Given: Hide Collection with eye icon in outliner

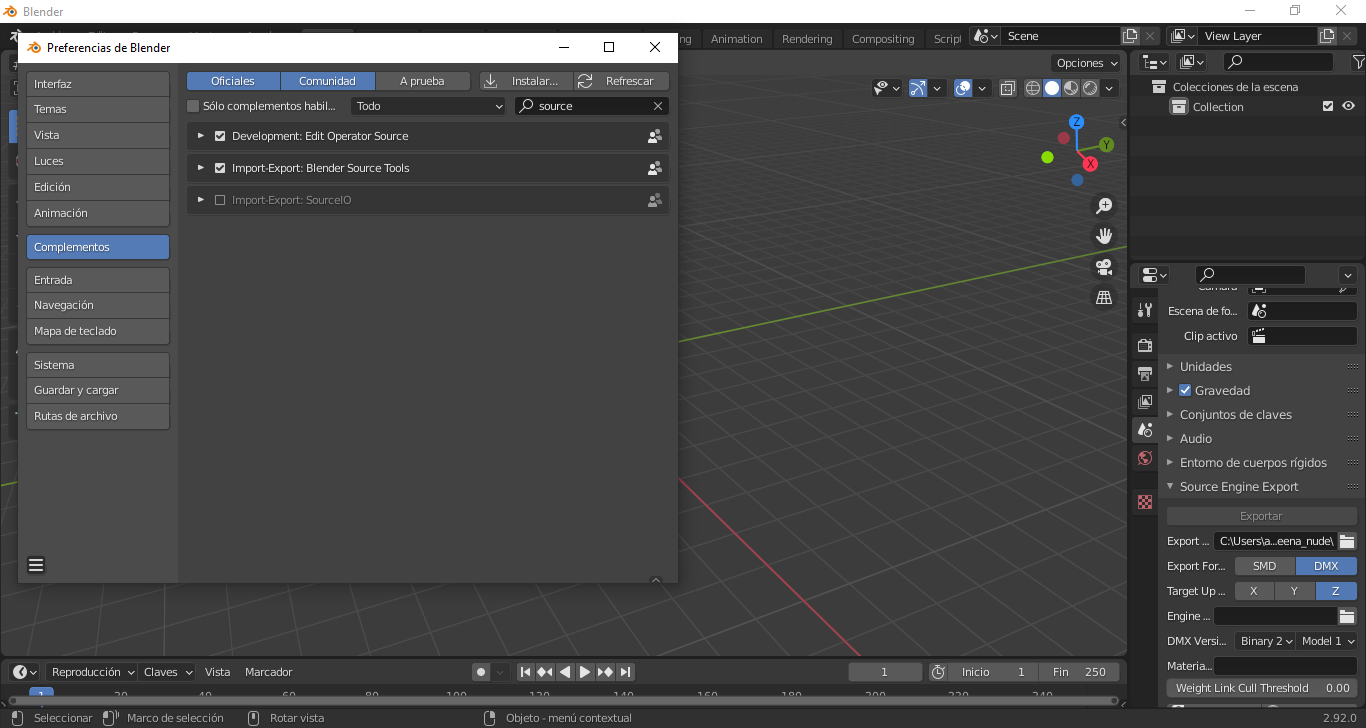Looking at the screenshot, I should pos(1349,106).
